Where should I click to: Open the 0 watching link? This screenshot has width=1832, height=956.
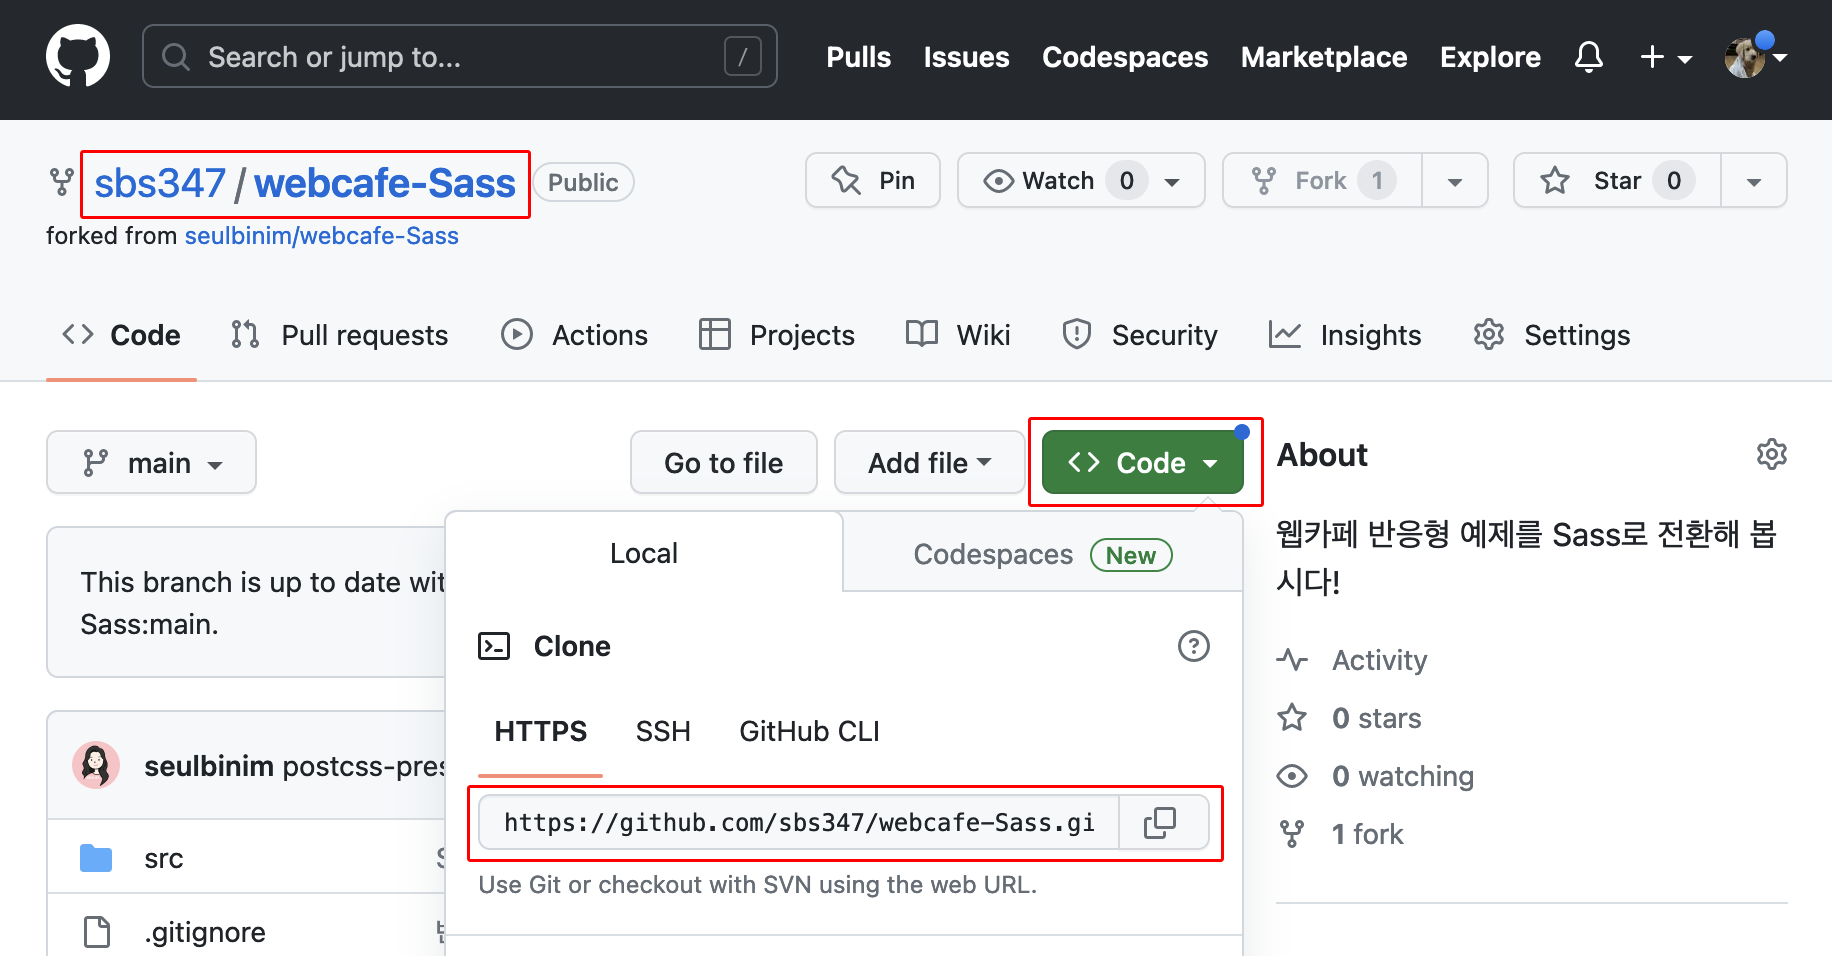1375,776
